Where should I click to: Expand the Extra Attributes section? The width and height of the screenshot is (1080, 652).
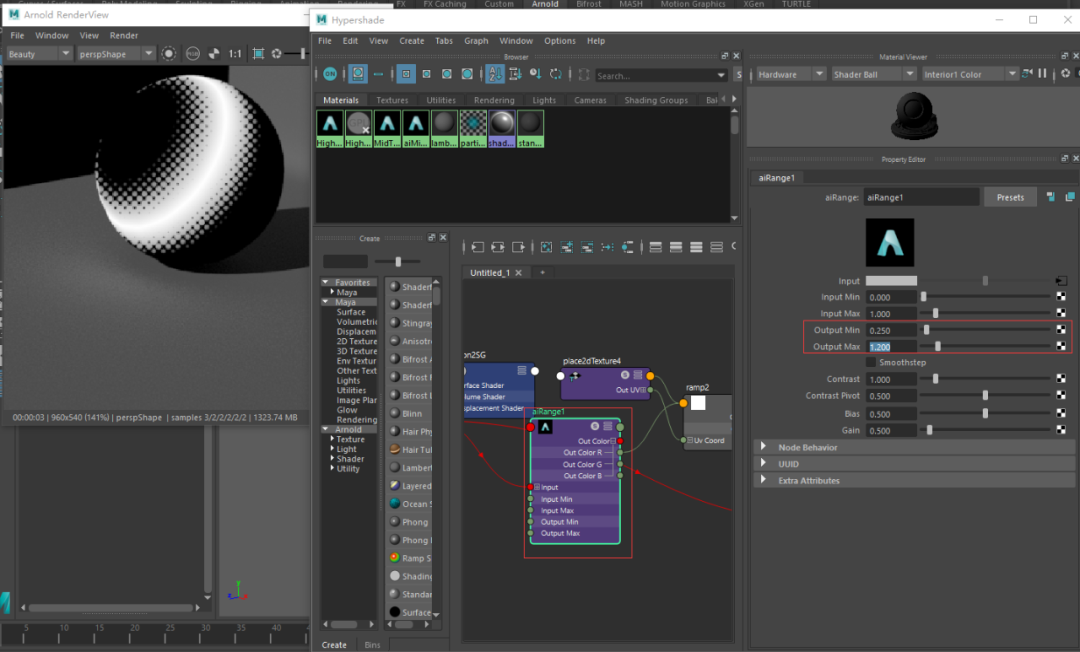(763, 480)
